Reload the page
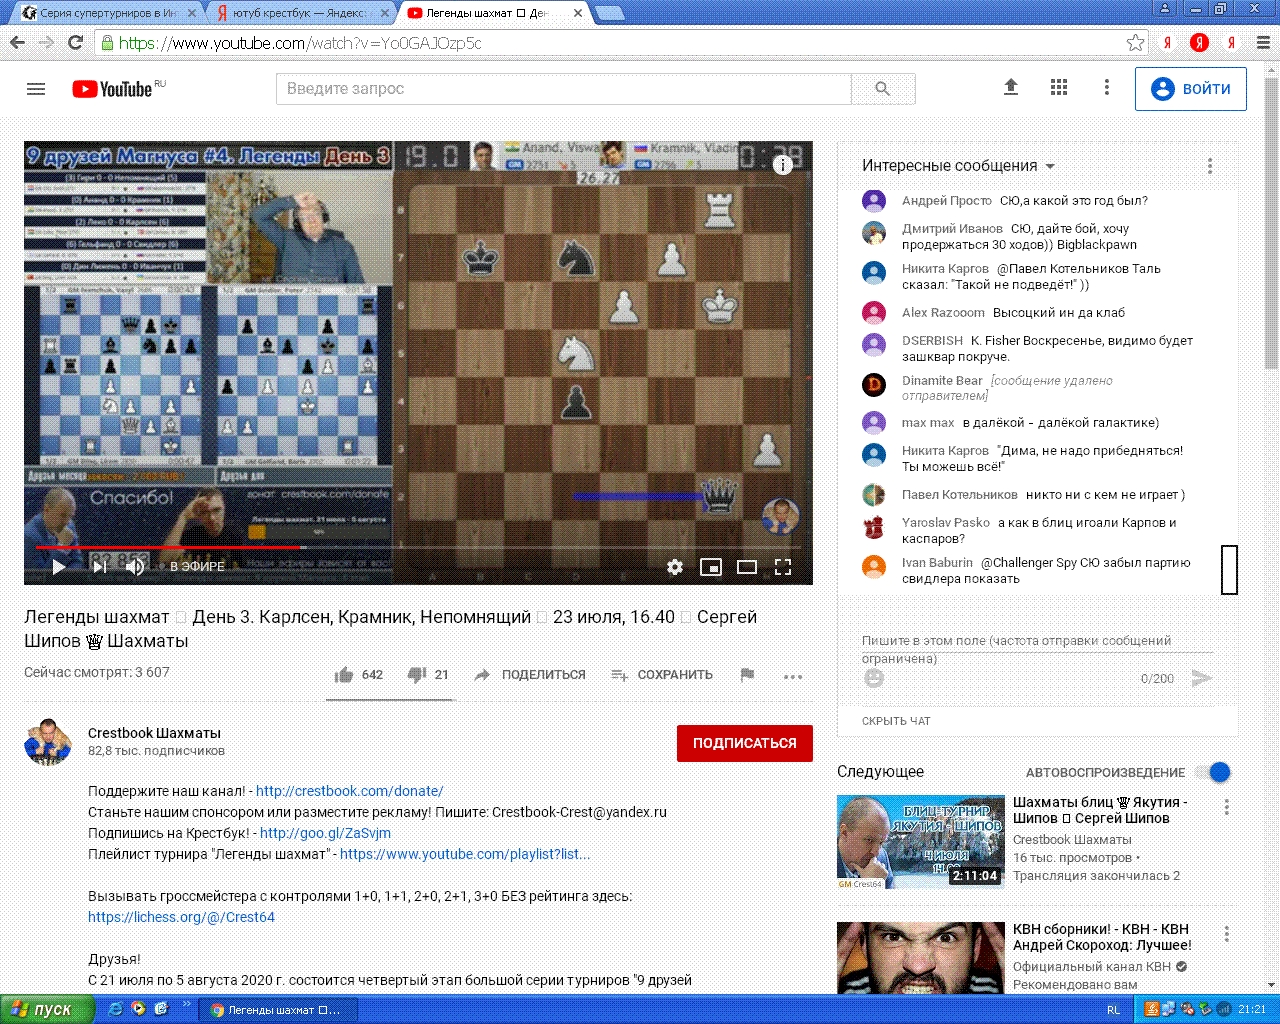Viewport: 1280px width, 1024px height. [x=75, y=43]
